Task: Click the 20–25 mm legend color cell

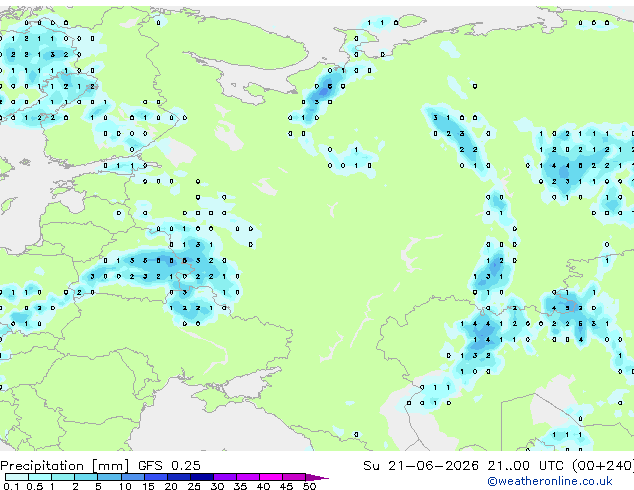Action: coord(178,477)
